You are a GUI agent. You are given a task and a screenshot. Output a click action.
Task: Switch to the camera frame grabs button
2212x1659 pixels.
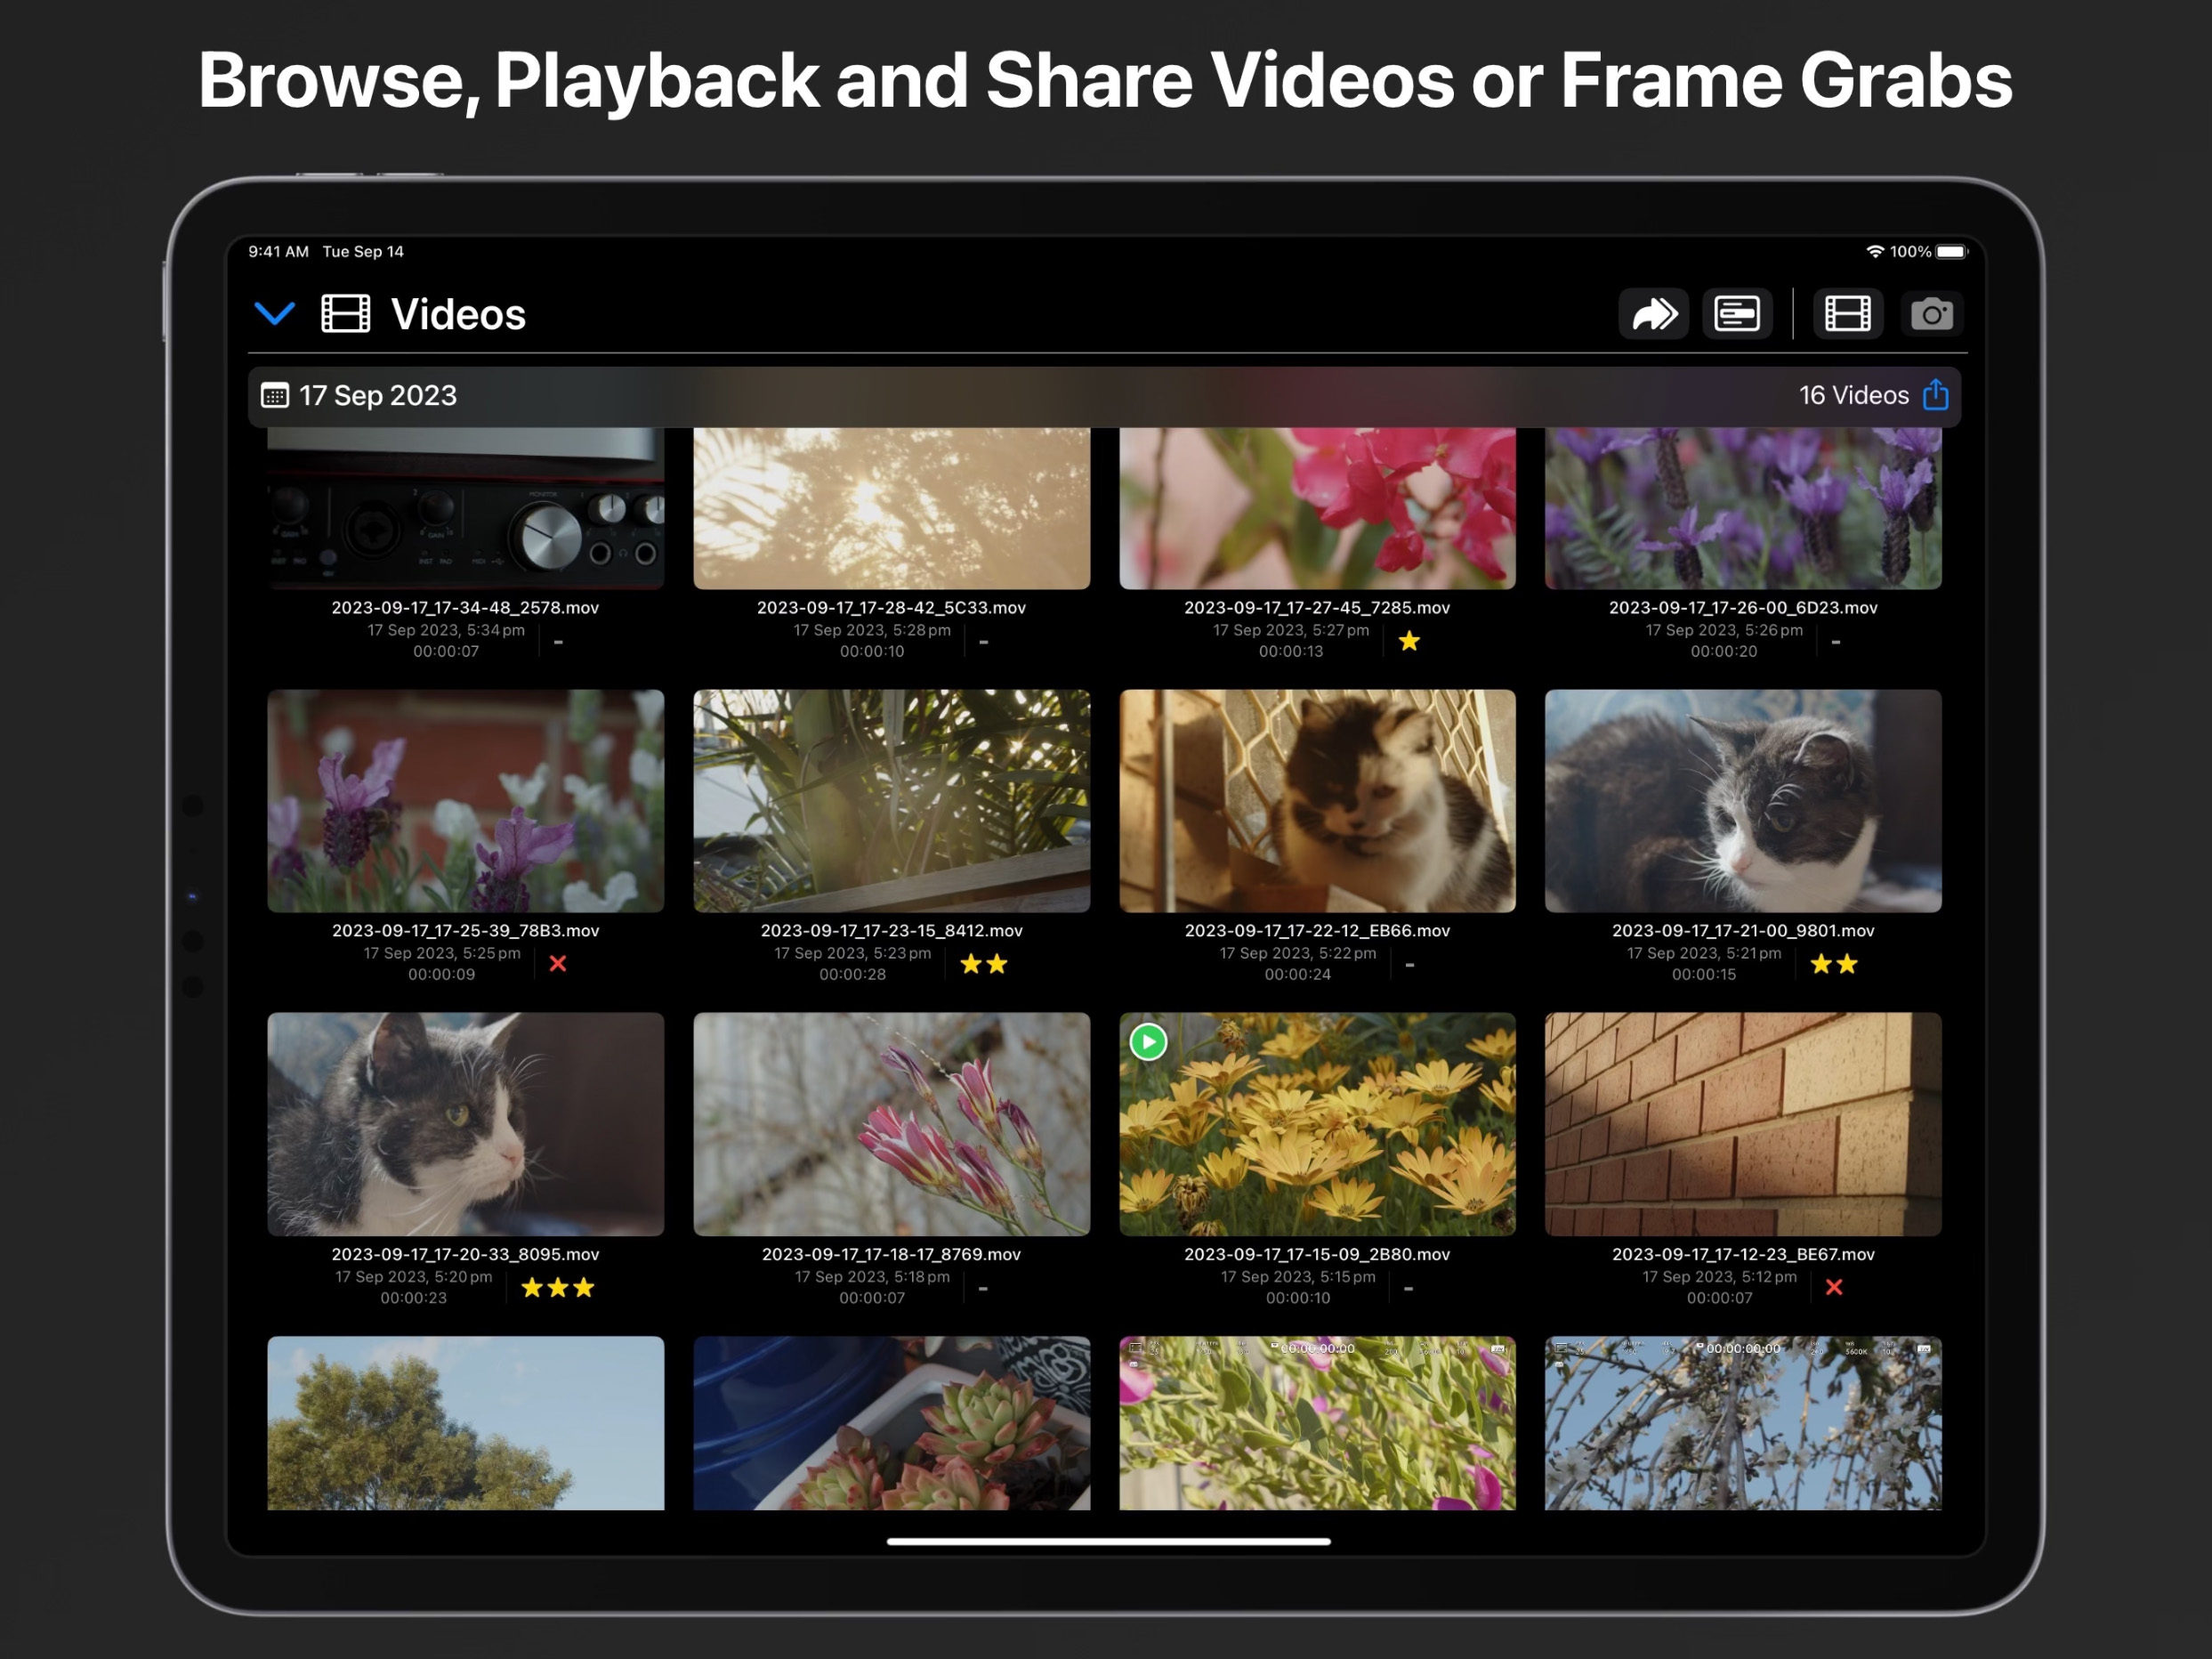[1931, 314]
